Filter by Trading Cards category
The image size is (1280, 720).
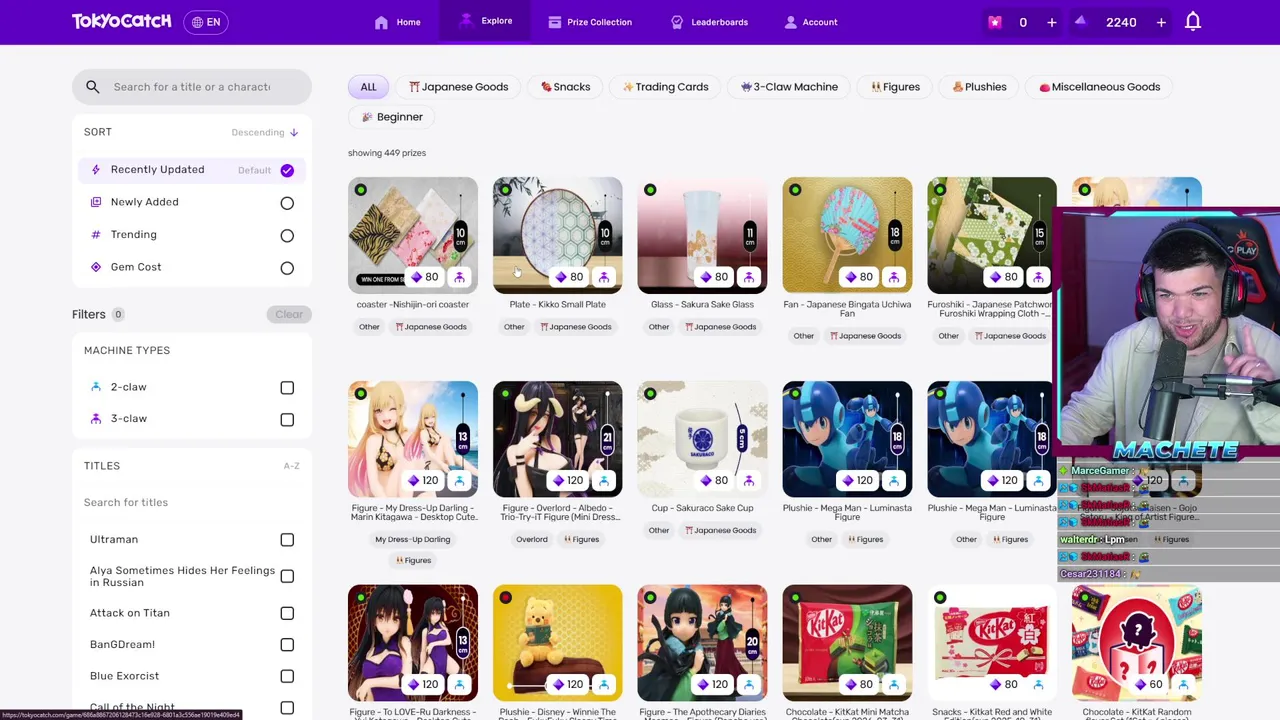pyautogui.click(x=665, y=87)
